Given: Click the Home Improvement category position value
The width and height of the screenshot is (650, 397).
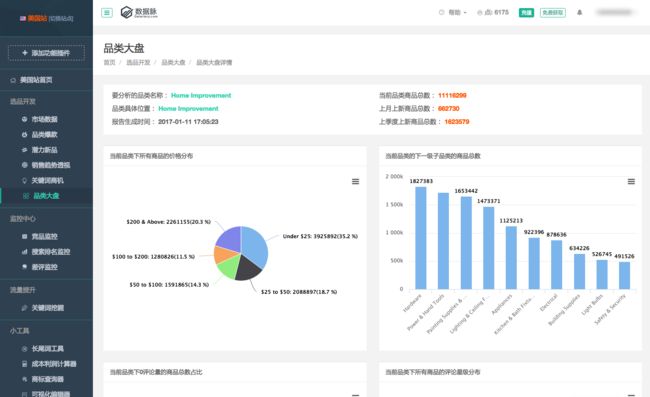Looking at the screenshot, I should (x=188, y=109).
